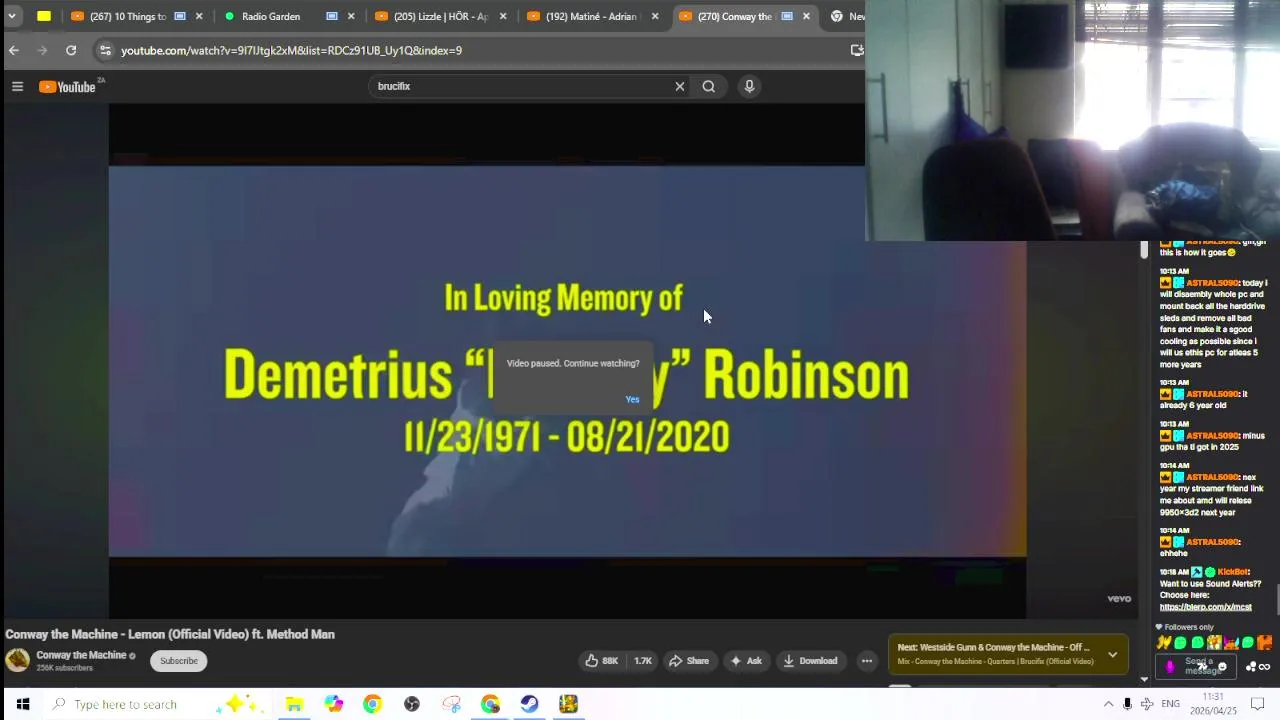
Task: Click the KickBot username in chat
Action: [x=1232, y=572]
